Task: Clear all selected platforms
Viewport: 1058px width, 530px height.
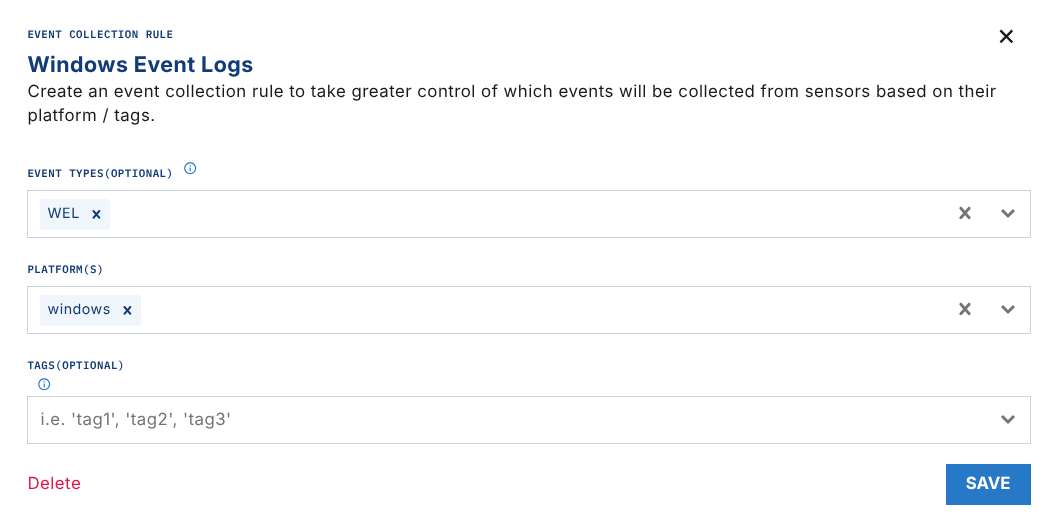Action: [x=965, y=309]
